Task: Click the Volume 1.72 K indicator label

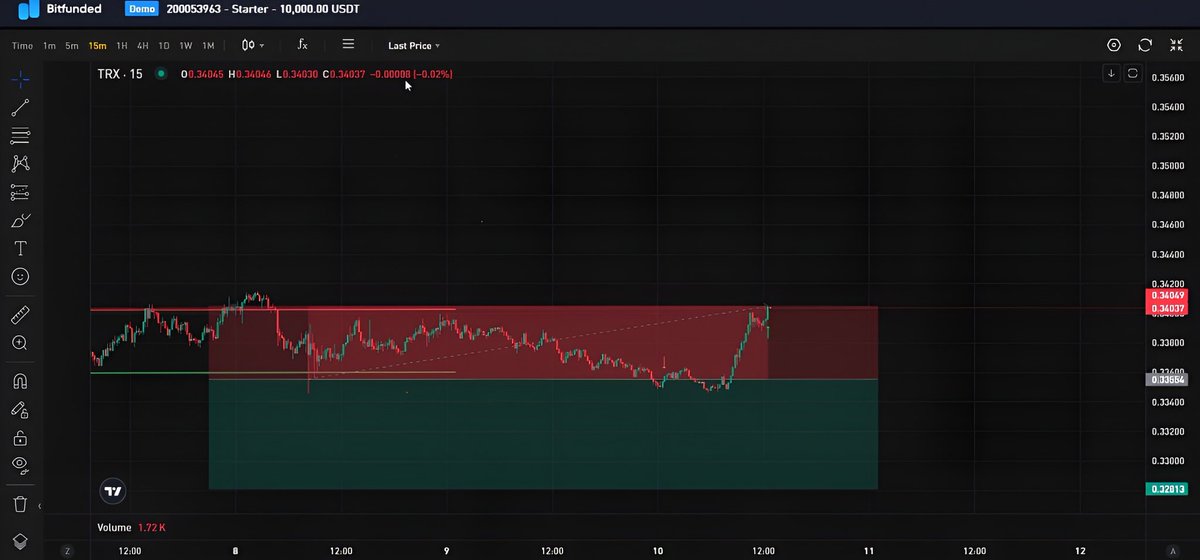Action: click(x=131, y=527)
